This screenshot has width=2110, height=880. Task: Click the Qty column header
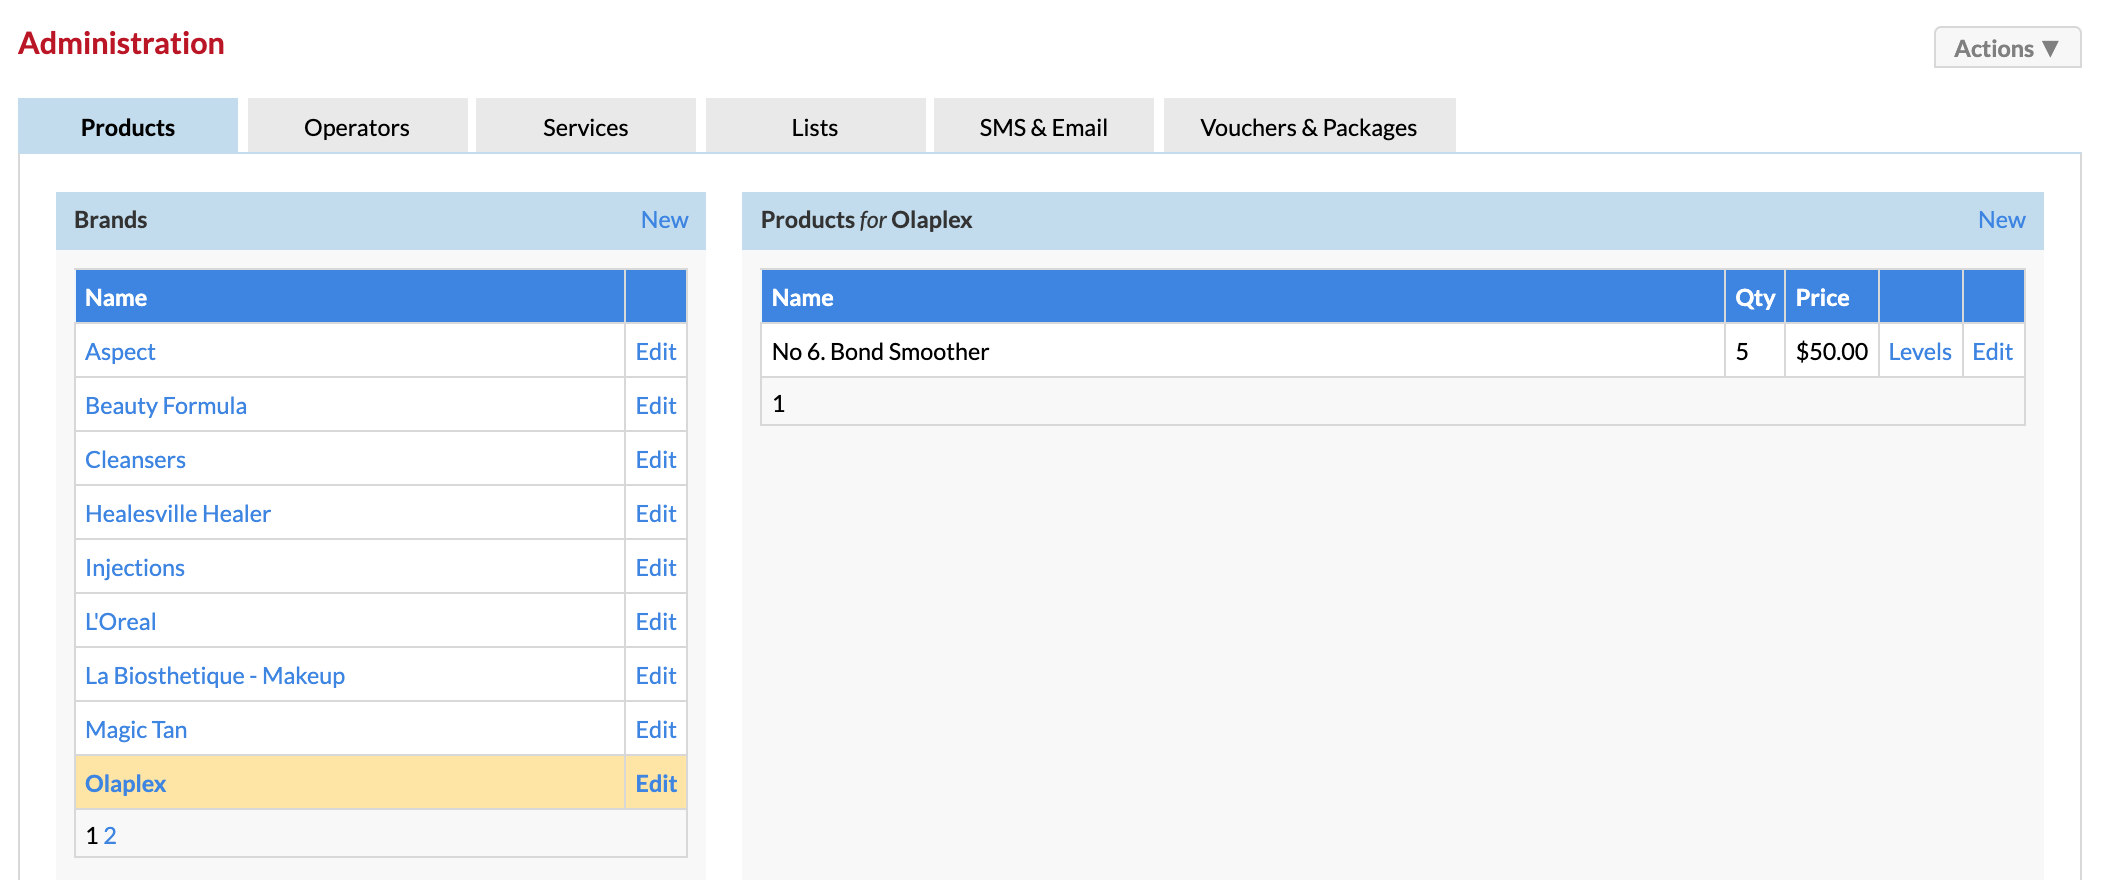1755,298
